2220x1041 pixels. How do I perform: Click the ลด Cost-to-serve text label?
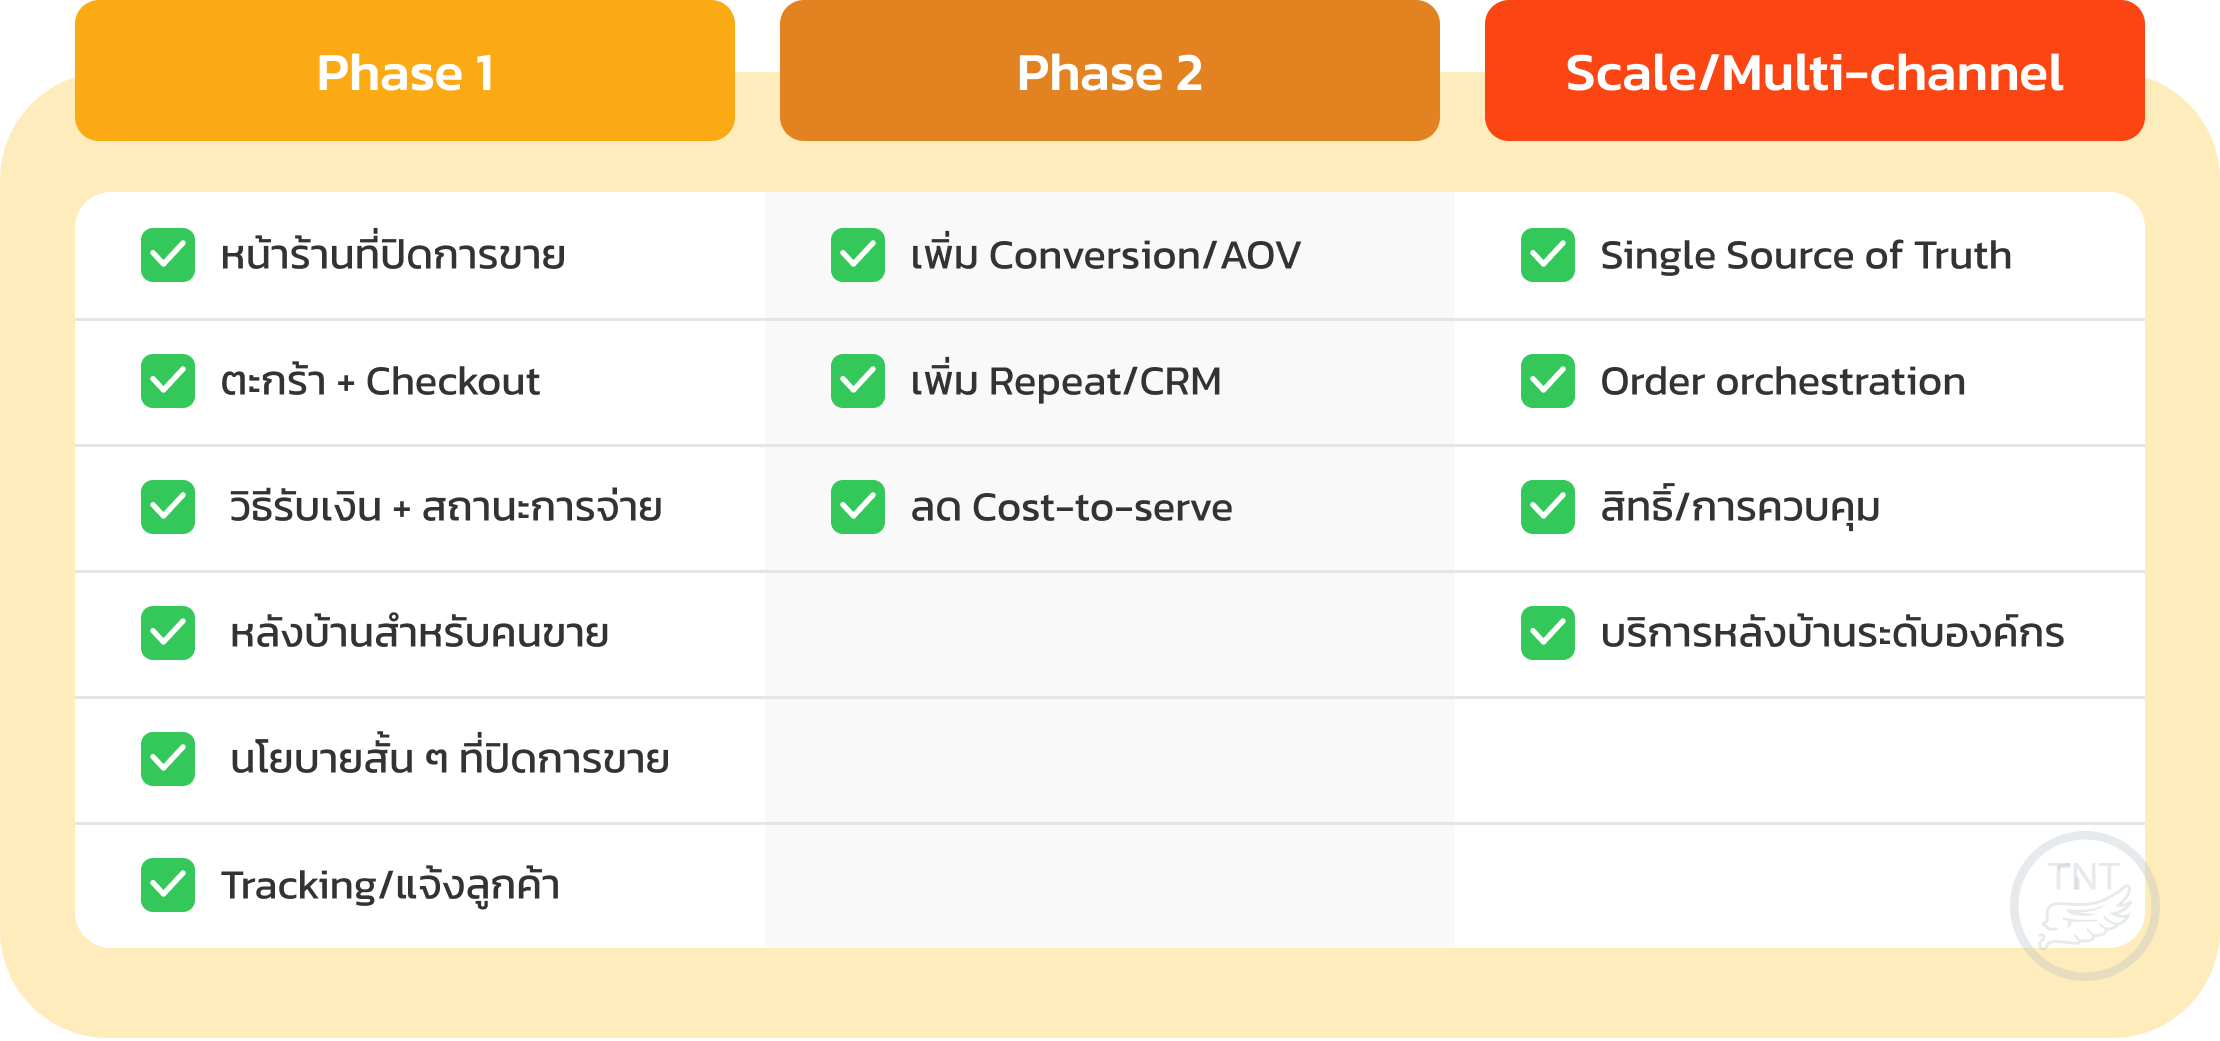tap(1071, 508)
